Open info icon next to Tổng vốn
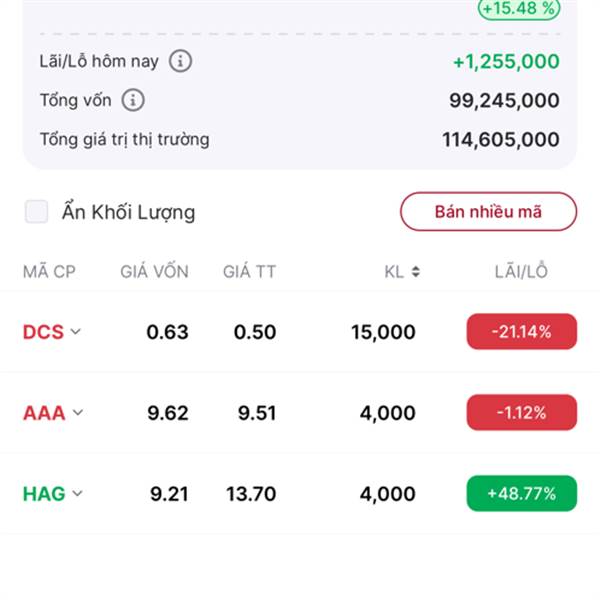Viewport: 600px width, 600px height. [x=133, y=100]
